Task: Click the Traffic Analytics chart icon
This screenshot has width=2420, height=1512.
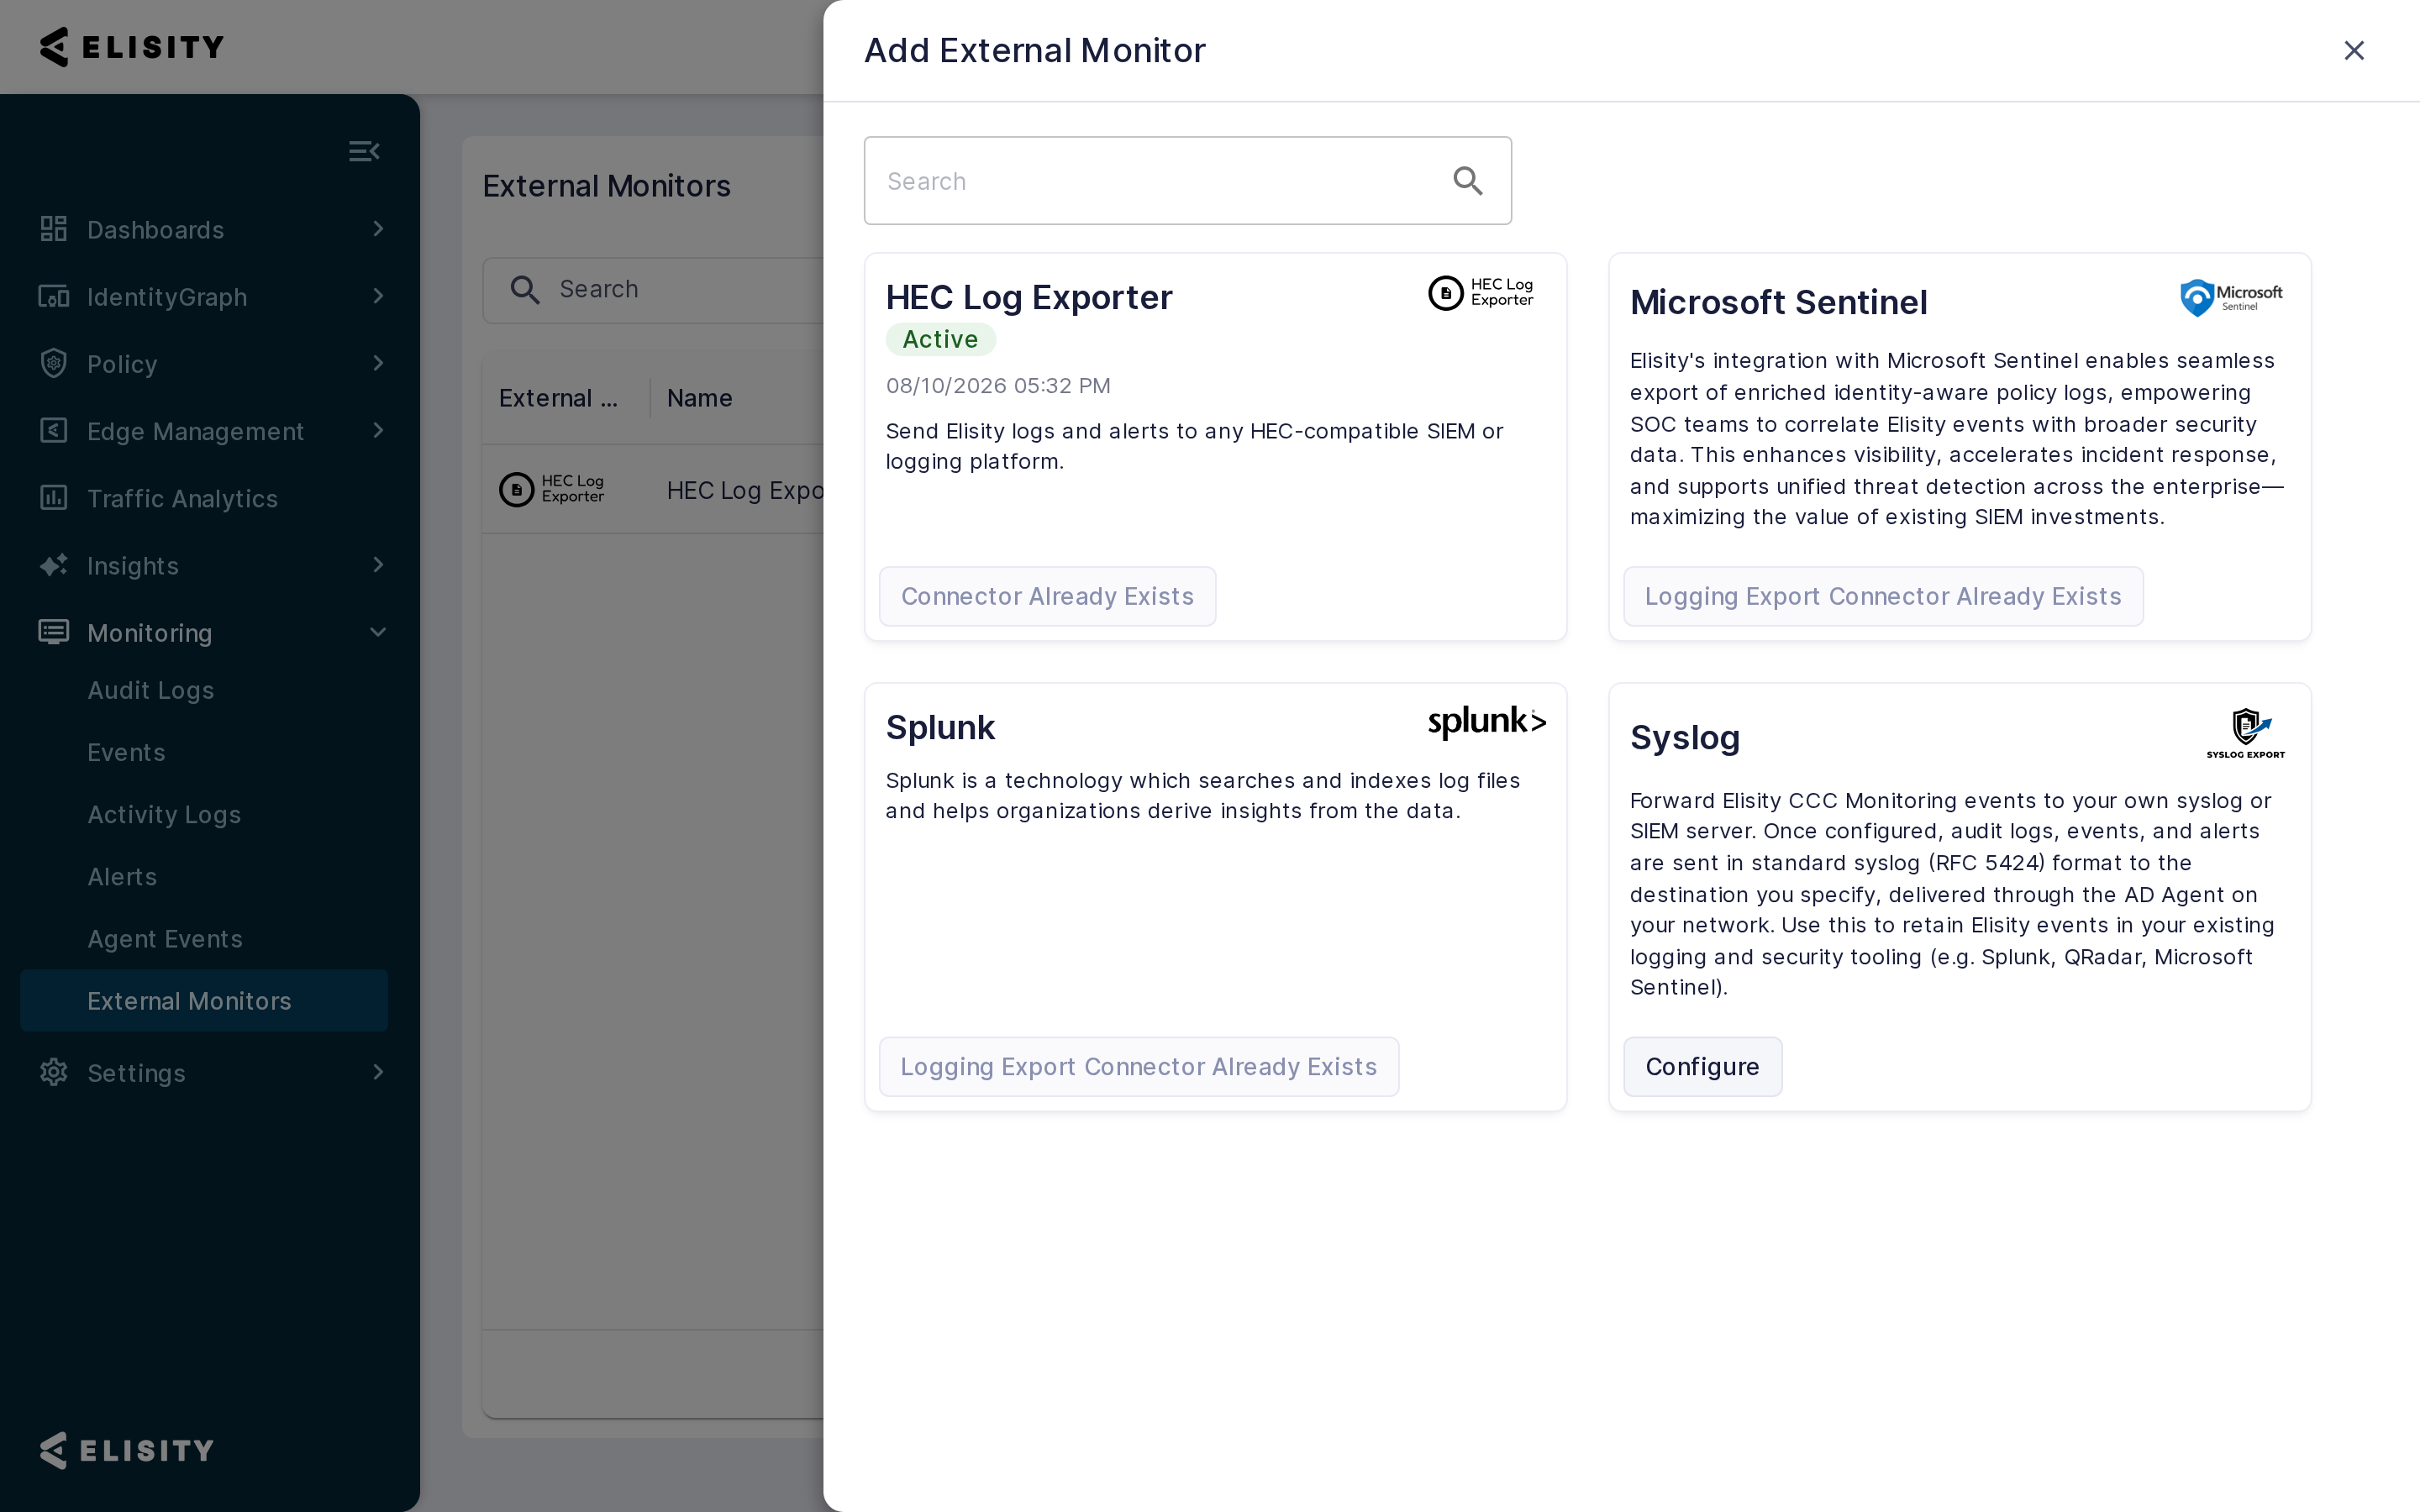Action: click(53, 497)
